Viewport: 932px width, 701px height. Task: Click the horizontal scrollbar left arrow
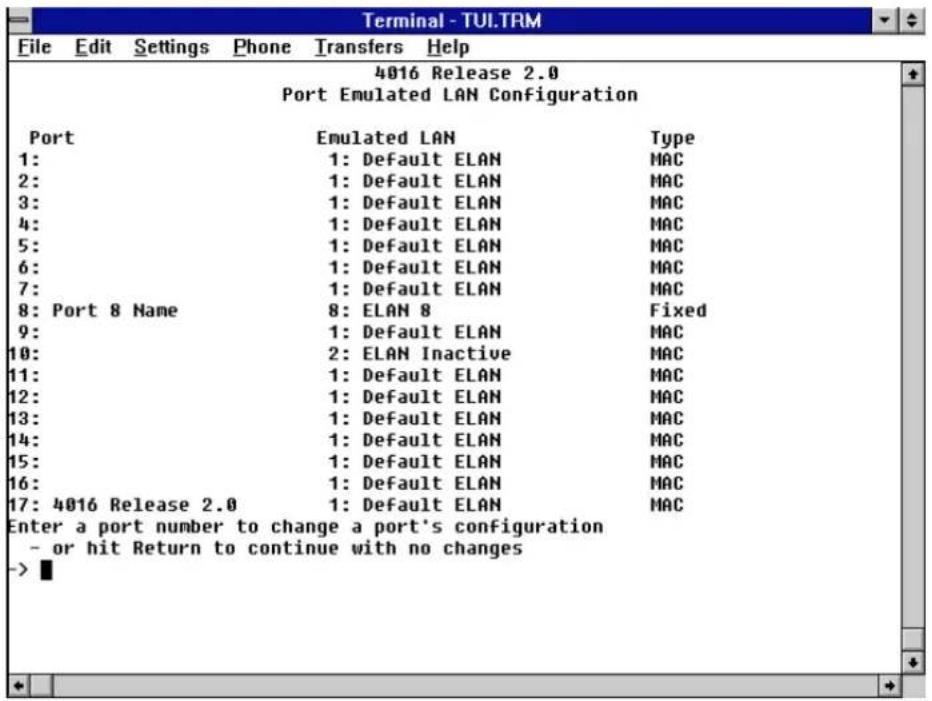pos(18,686)
